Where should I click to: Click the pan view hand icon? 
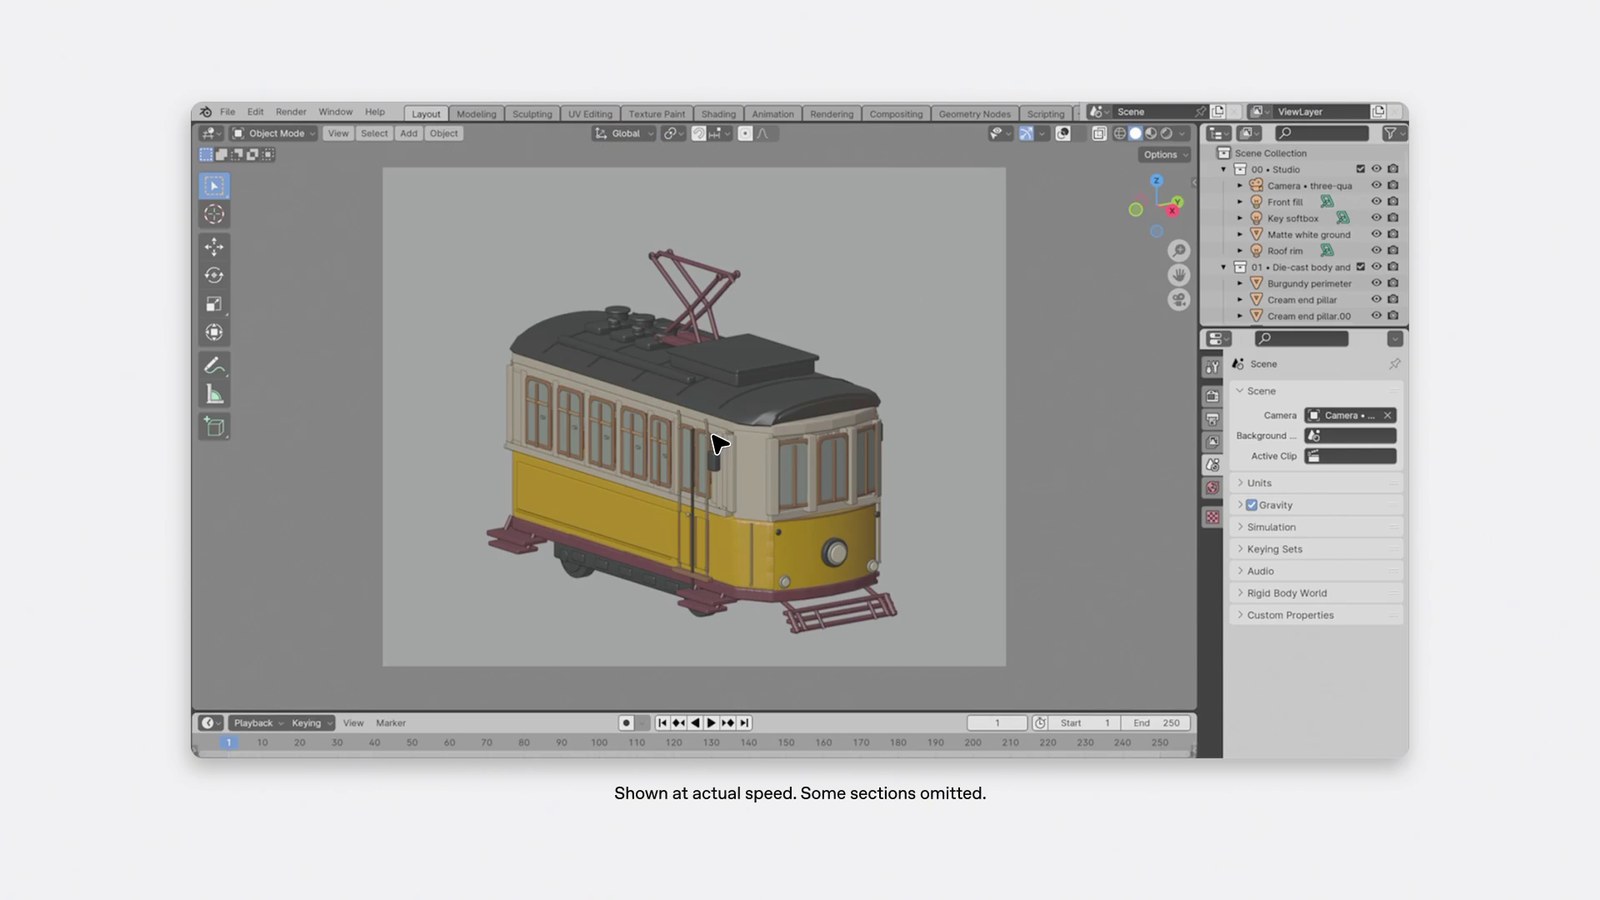tap(1179, 275)
